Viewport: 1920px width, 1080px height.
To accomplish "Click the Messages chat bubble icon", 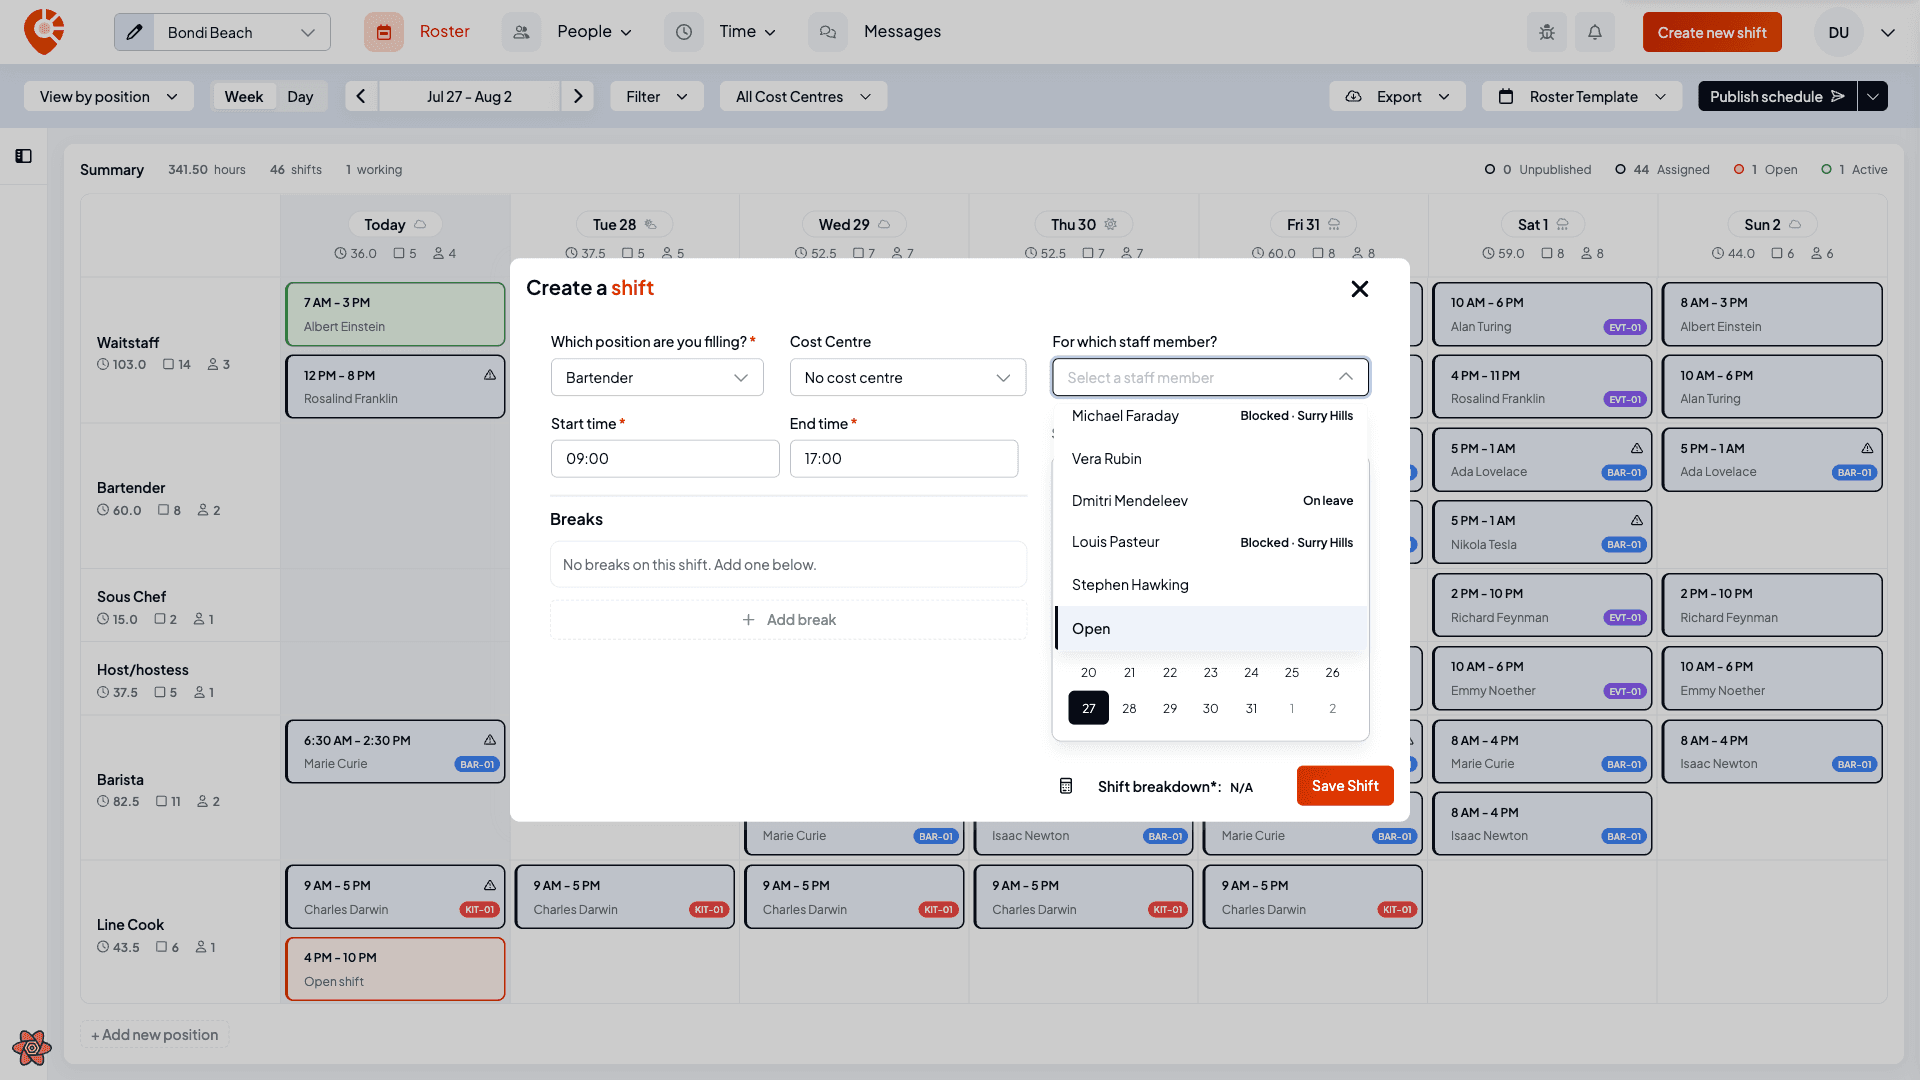I will (x=828, y=32).
